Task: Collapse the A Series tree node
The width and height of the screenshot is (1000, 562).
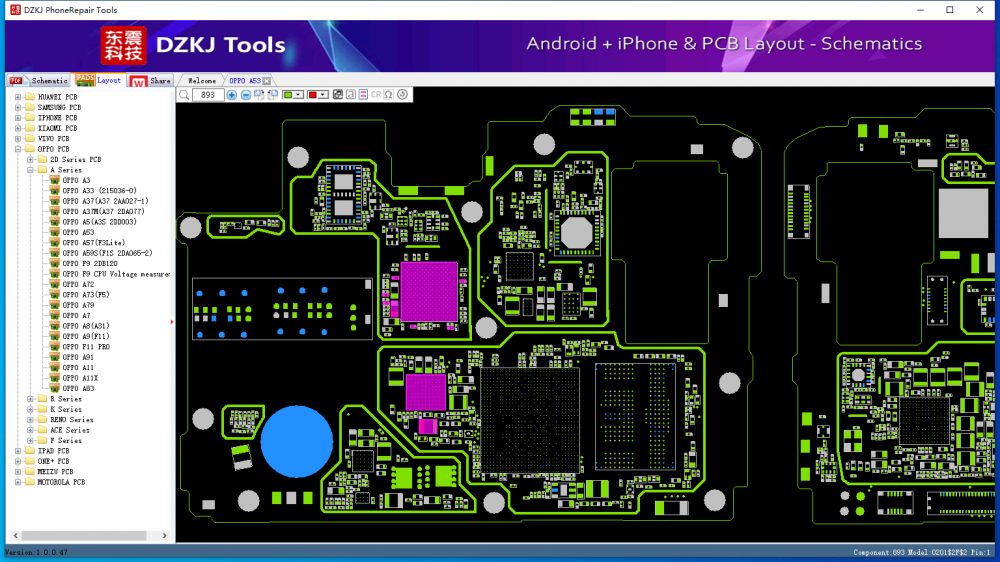Action: pos(31,170)
